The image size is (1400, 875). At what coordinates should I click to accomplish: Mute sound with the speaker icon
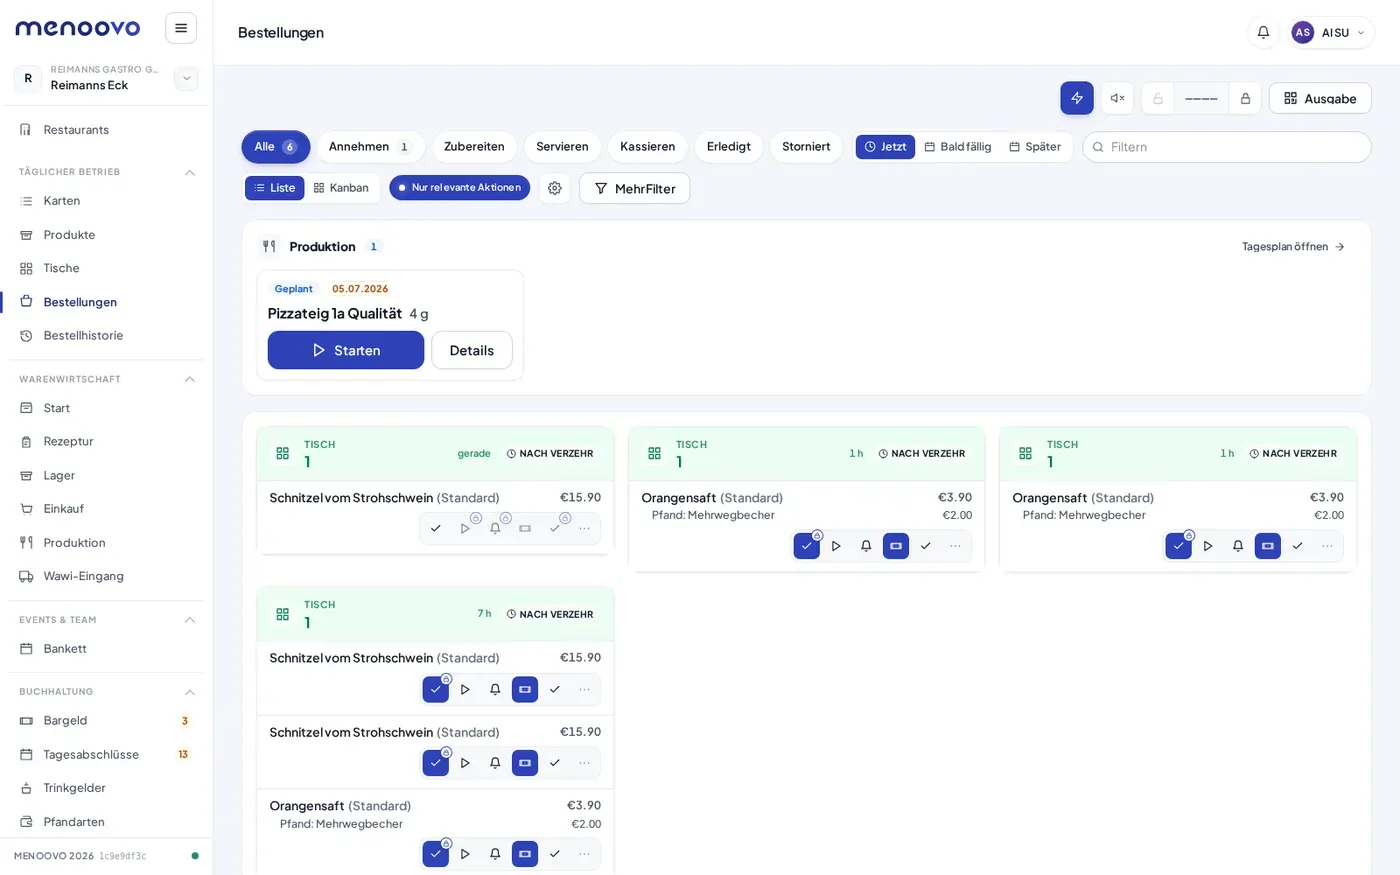pos(1118,98)
